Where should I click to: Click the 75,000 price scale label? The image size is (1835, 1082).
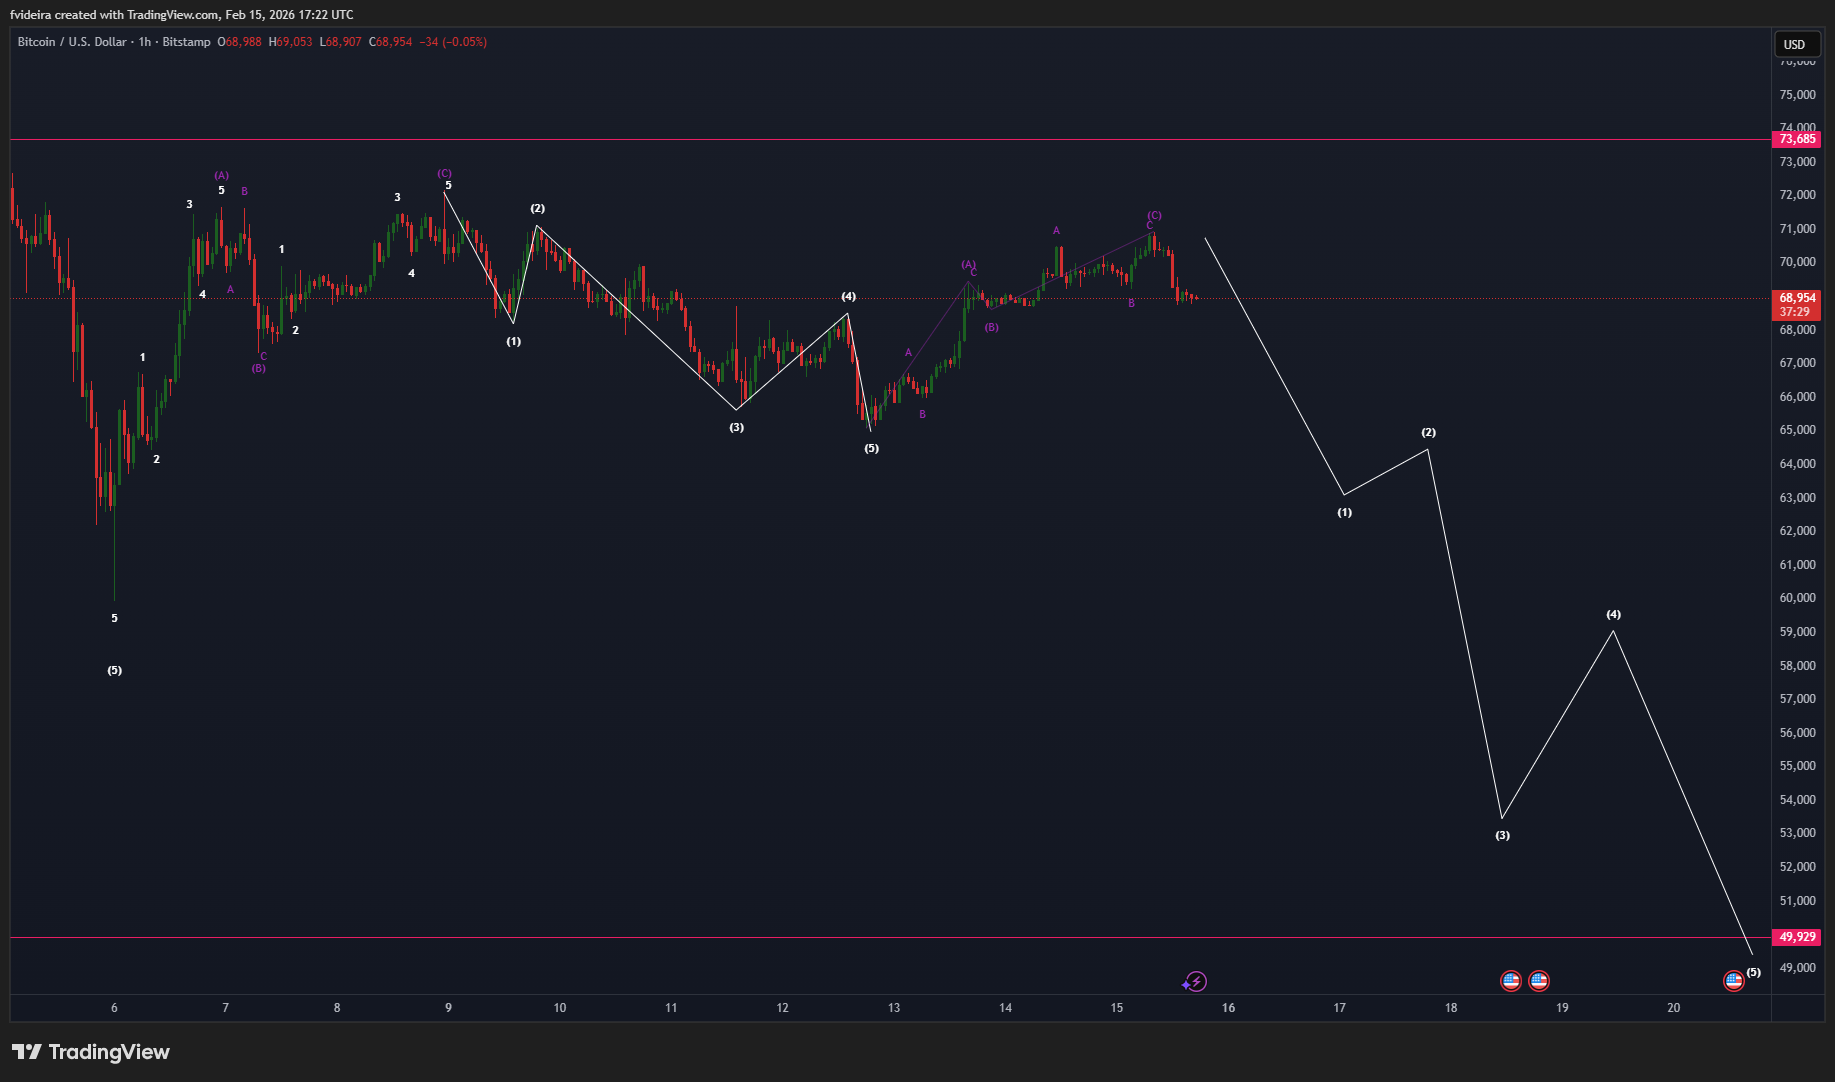[1797, 95]
